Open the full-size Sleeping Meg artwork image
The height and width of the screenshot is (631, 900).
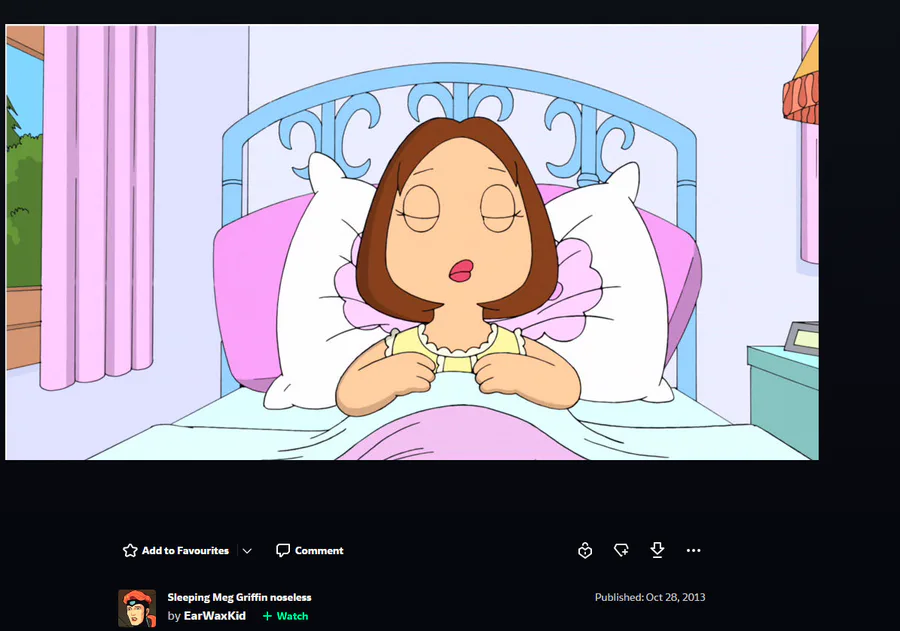pyautogui.click(x=412, y=242)
